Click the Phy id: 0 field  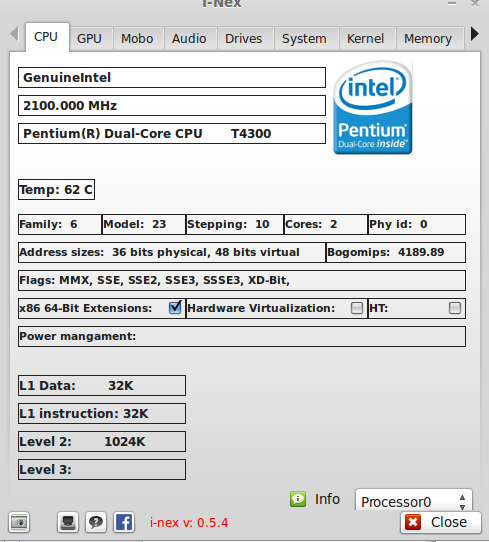[417, 224]
